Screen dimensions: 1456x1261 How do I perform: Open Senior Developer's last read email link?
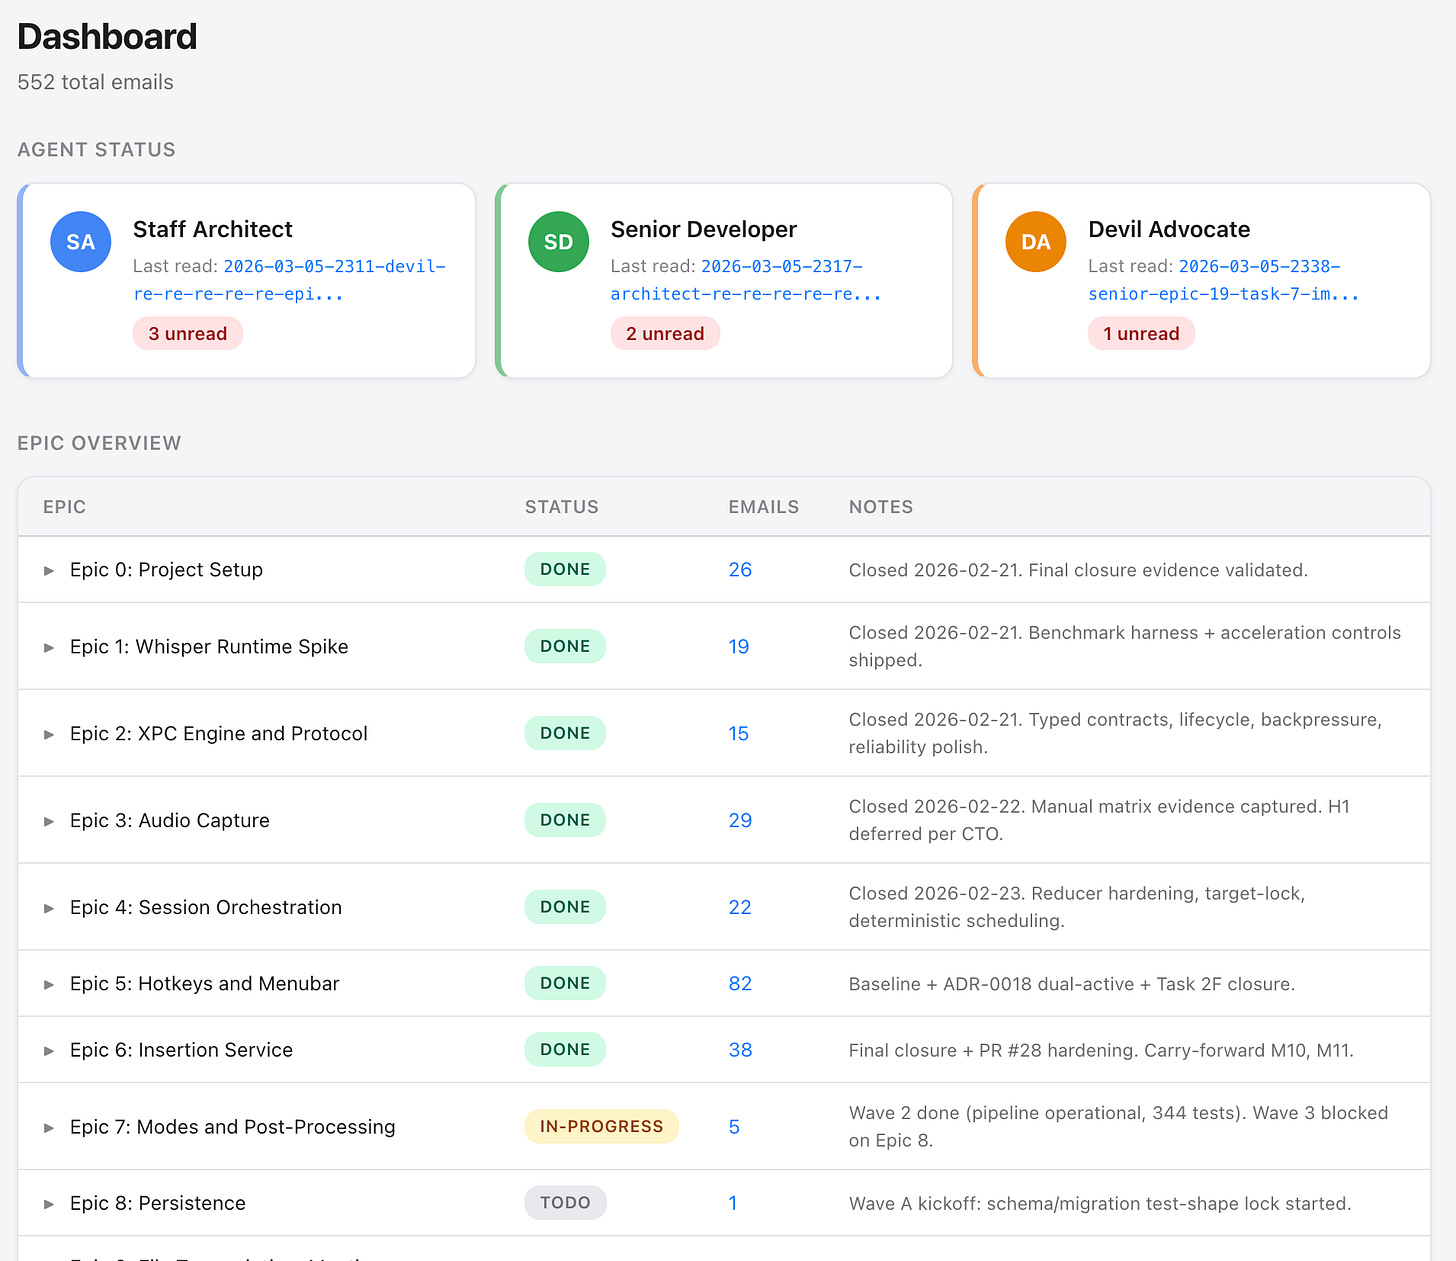click(746, 280)
